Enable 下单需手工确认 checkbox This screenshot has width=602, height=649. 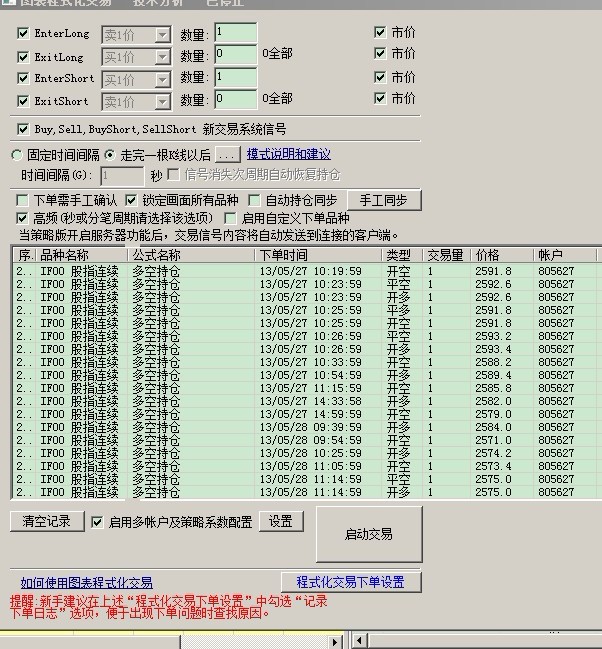pyautogui.click(x=22, y=201)
